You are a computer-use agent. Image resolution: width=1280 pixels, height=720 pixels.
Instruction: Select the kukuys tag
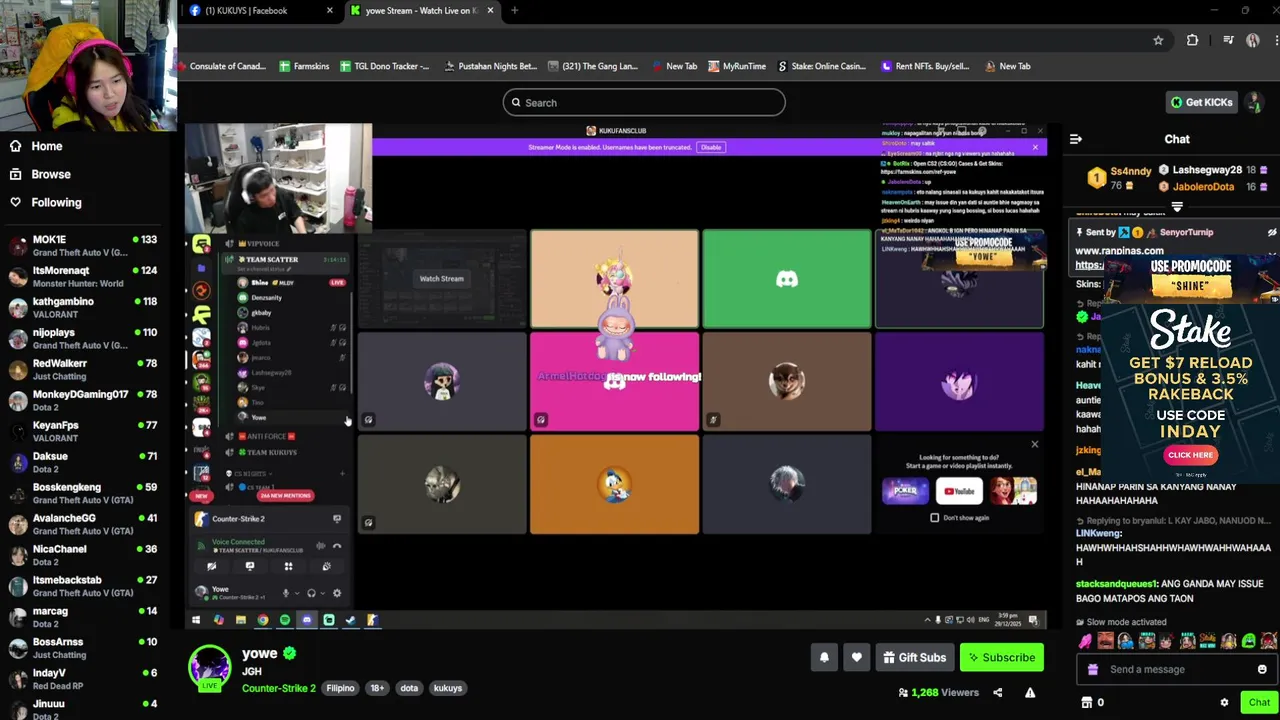click(448, 688)
